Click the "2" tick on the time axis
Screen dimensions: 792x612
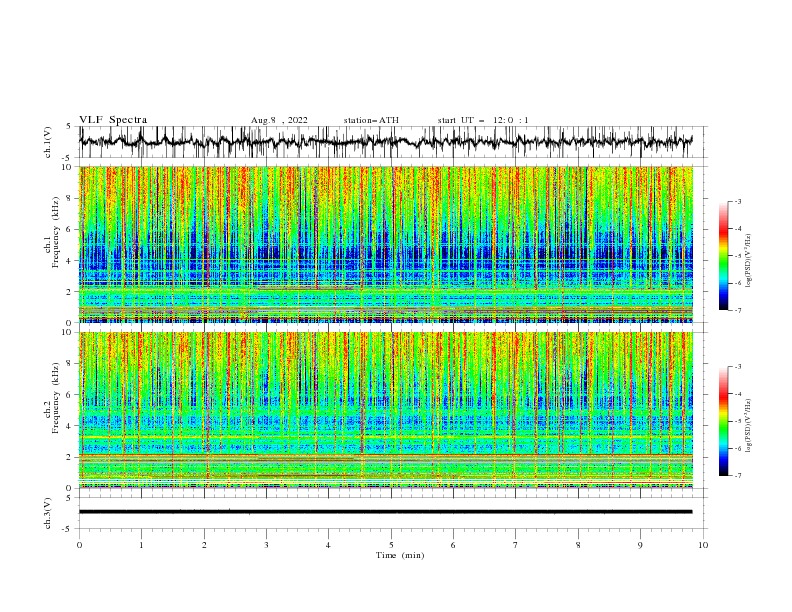pyautogui.click(x=204, y=545)
